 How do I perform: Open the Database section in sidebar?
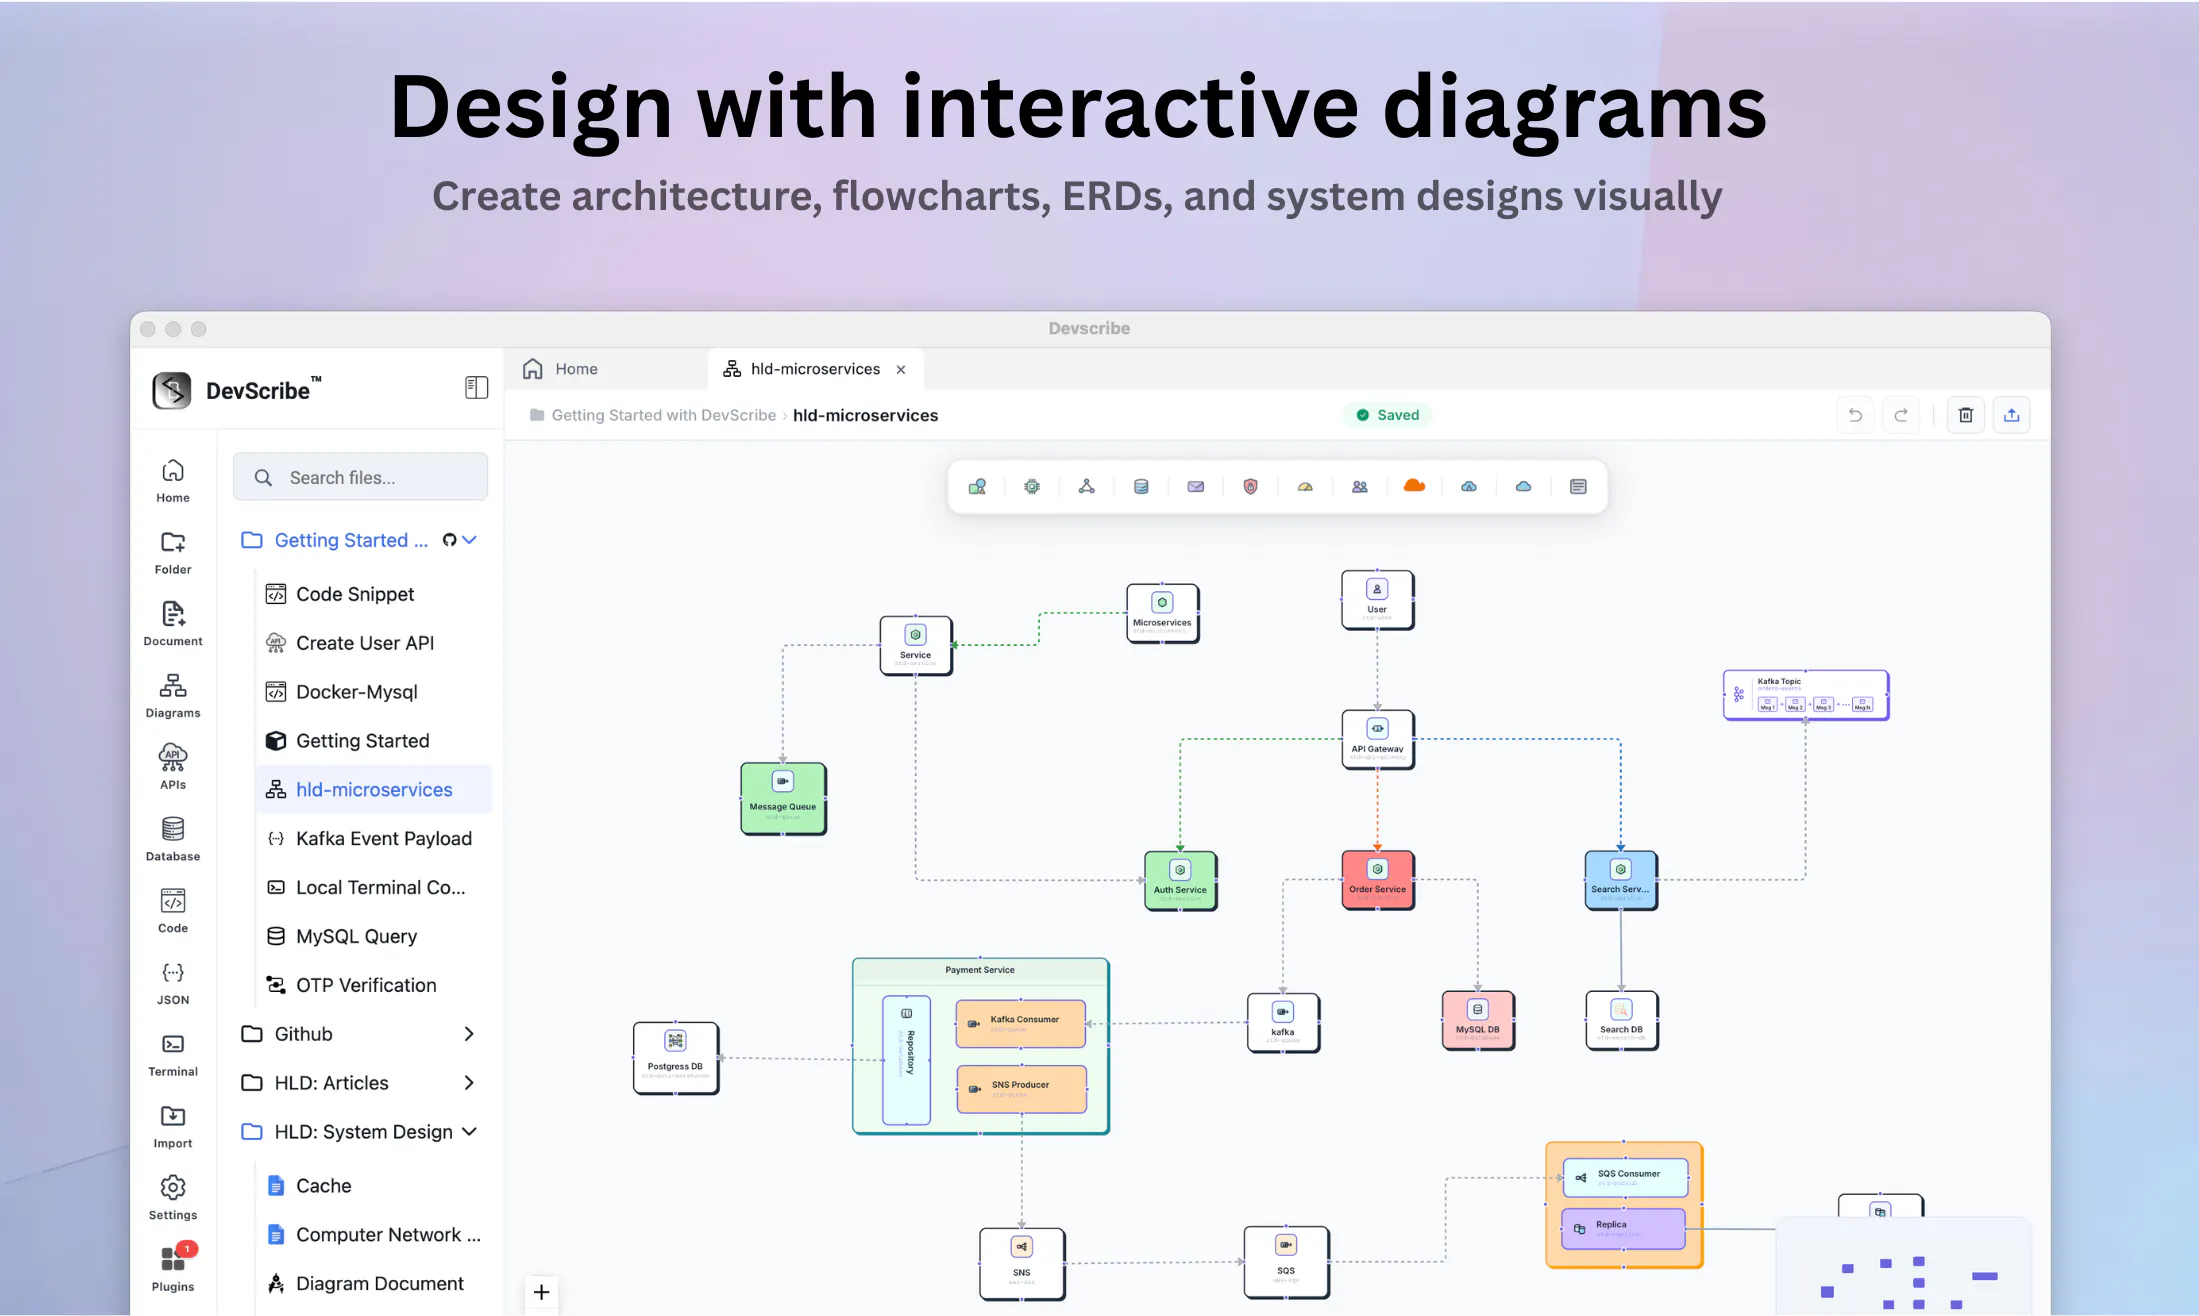tap(173, 840)
